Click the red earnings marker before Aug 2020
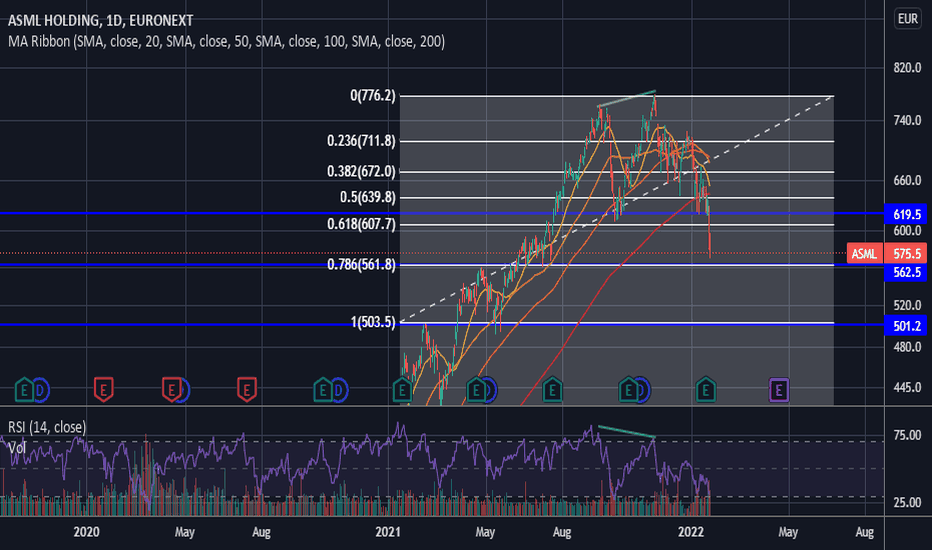Viewport: 932px width, 550px height. (247, 390)
